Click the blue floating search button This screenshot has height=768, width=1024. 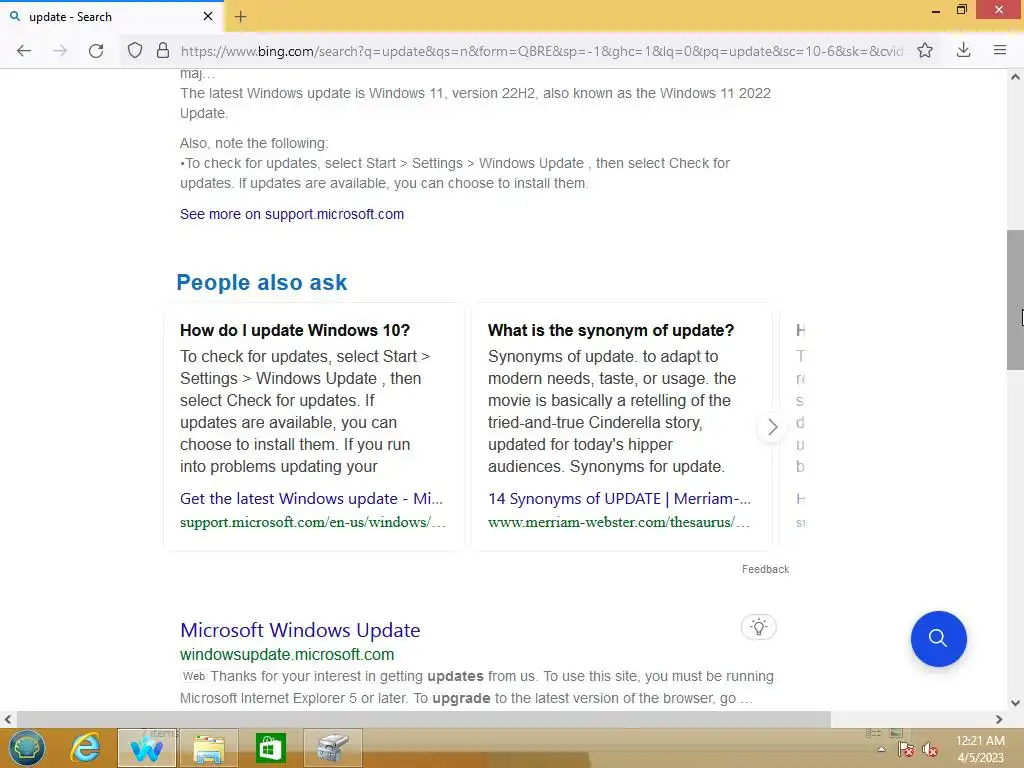[x=938, y=639]
